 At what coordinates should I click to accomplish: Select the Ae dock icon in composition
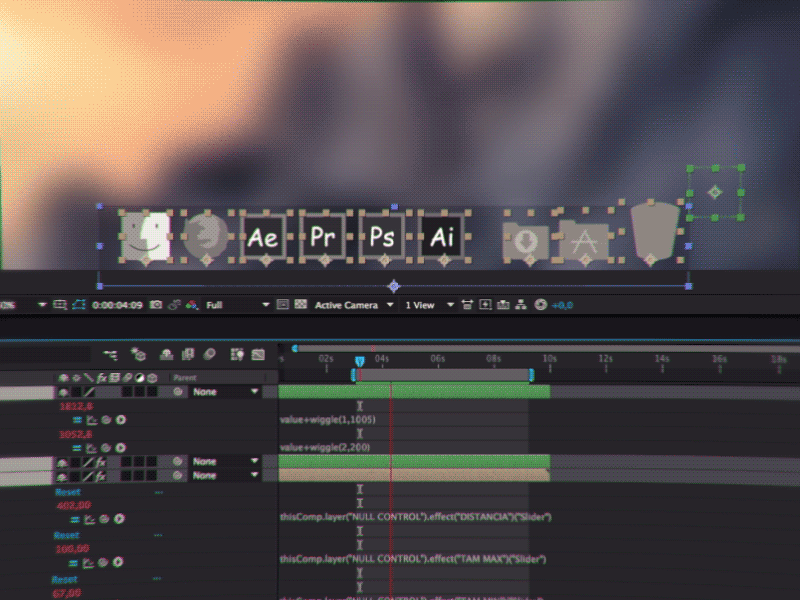(x=264, y=238)
